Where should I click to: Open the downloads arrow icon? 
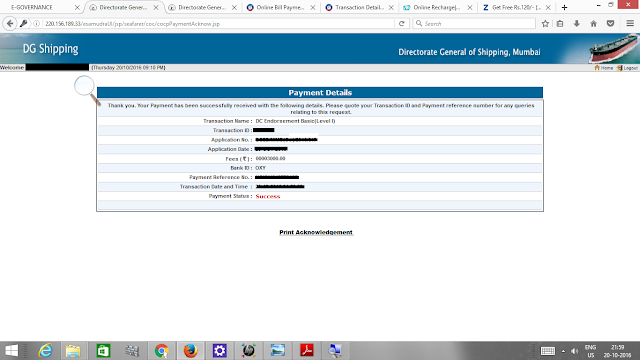tap(577, 24)
